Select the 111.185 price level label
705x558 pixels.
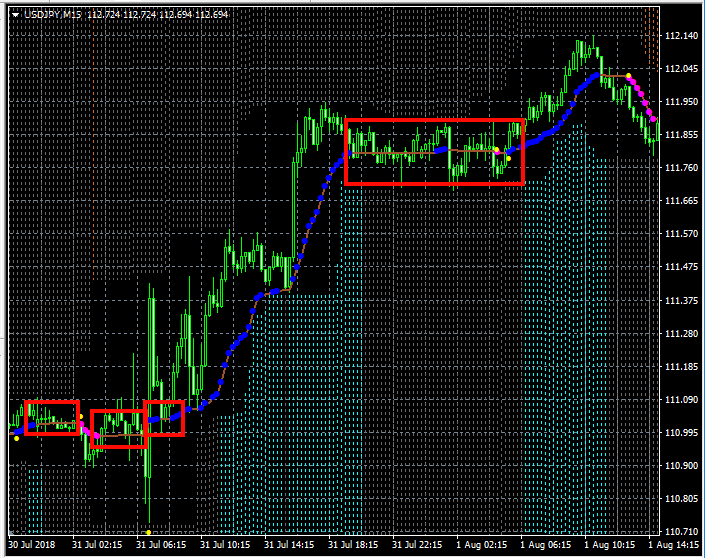click(x=682, y=367)
